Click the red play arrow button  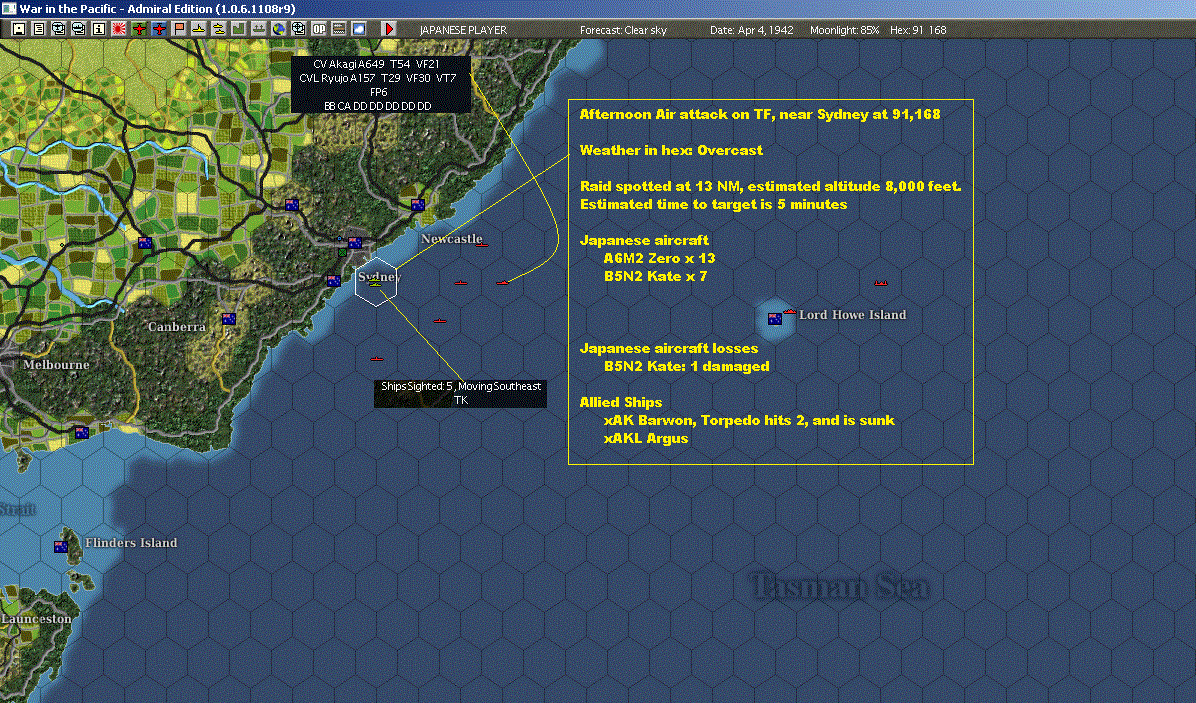(389, 29)
